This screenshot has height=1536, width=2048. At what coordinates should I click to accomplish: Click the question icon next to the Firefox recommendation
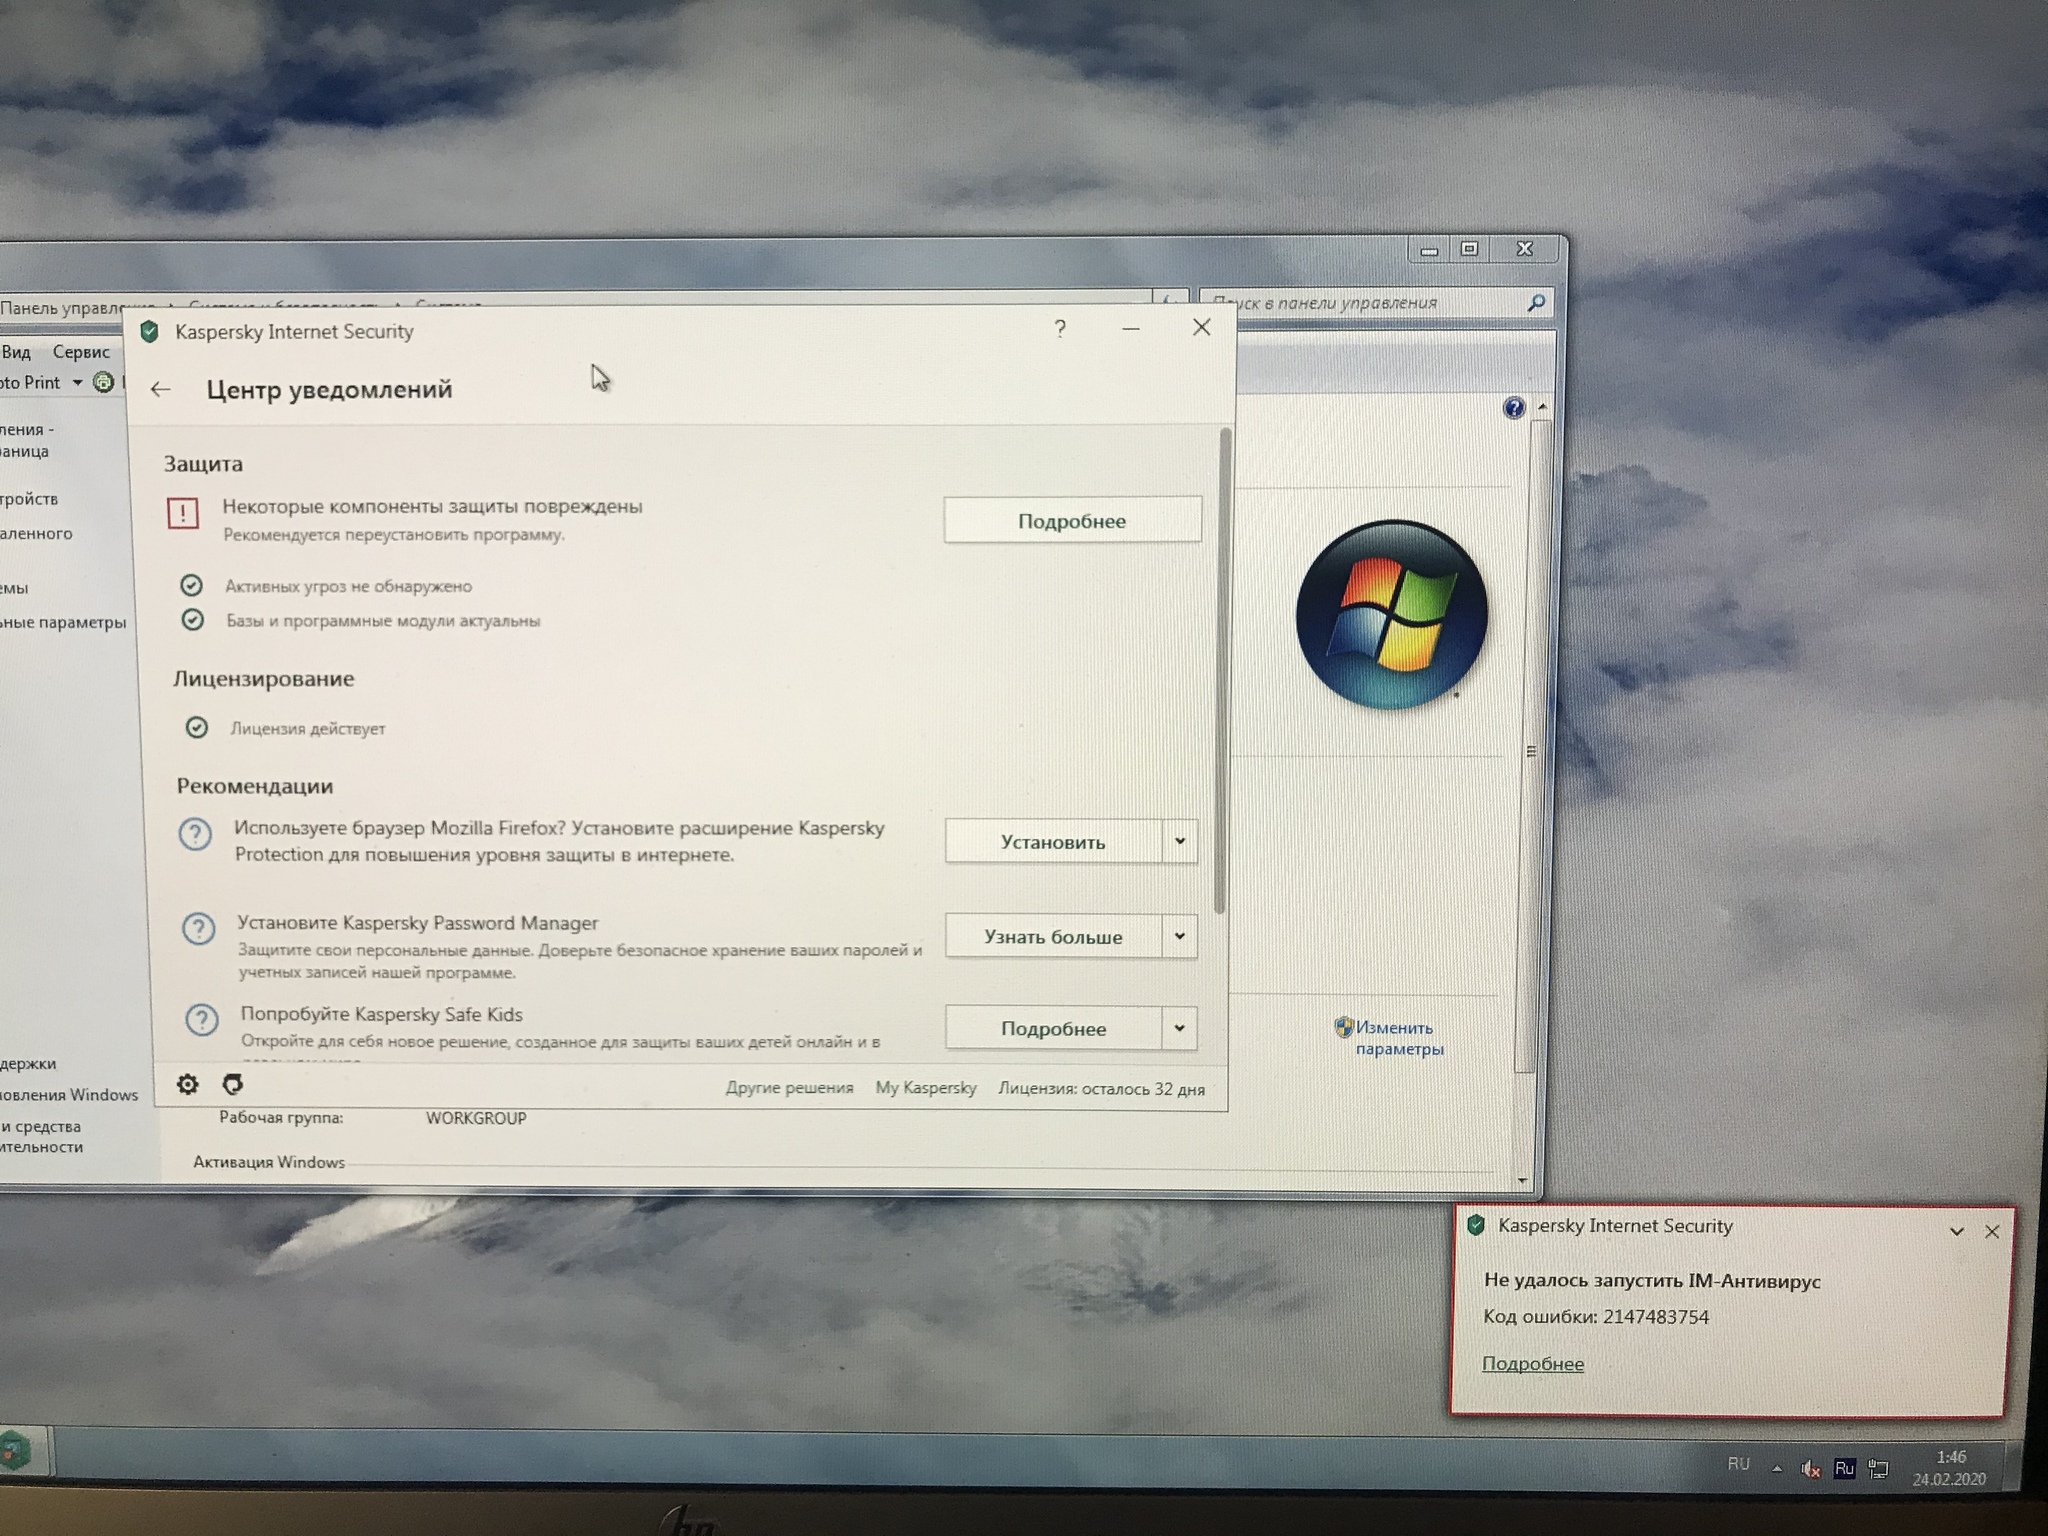(195, 834)
